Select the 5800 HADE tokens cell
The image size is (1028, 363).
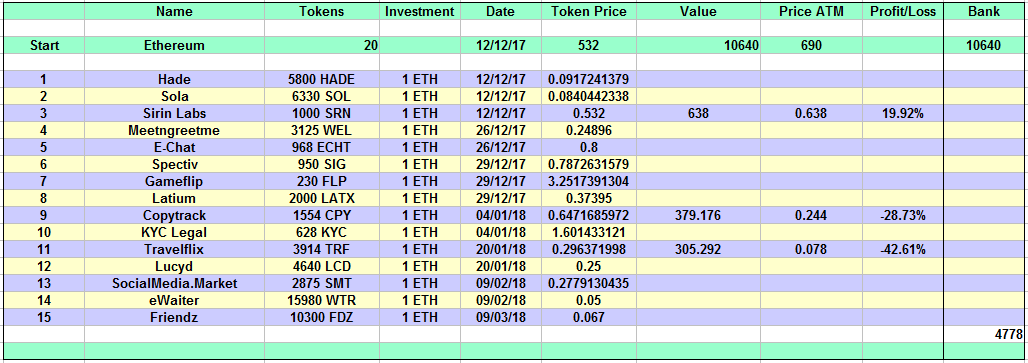322,79
